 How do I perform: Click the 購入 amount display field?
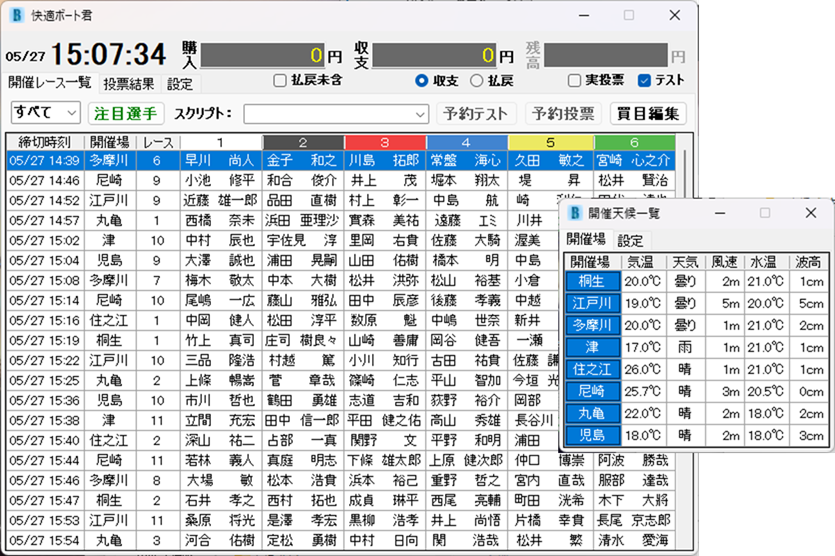coord(264,55)
